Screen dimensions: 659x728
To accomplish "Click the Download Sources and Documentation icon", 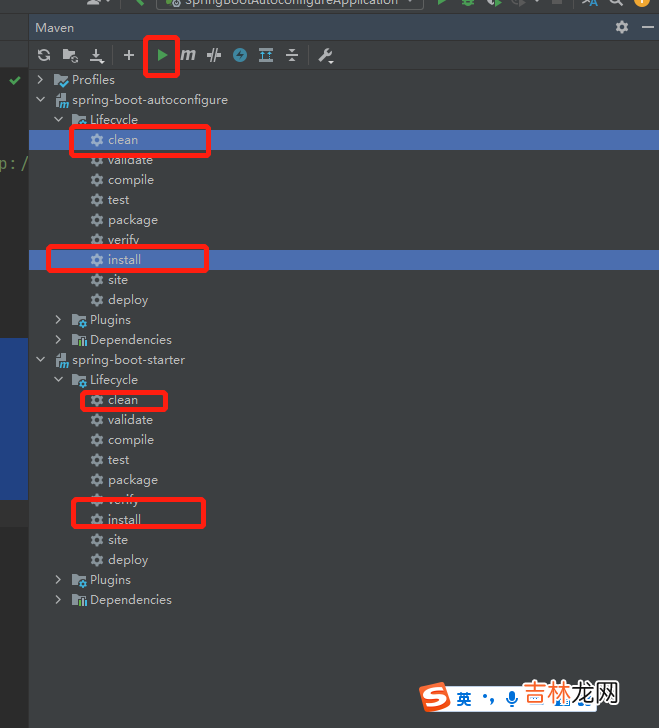I will click(96, 56).
